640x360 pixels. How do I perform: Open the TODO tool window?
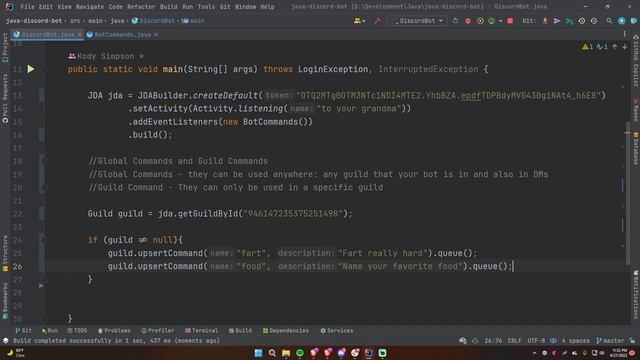pyautogui.click(x=77, y=331)
